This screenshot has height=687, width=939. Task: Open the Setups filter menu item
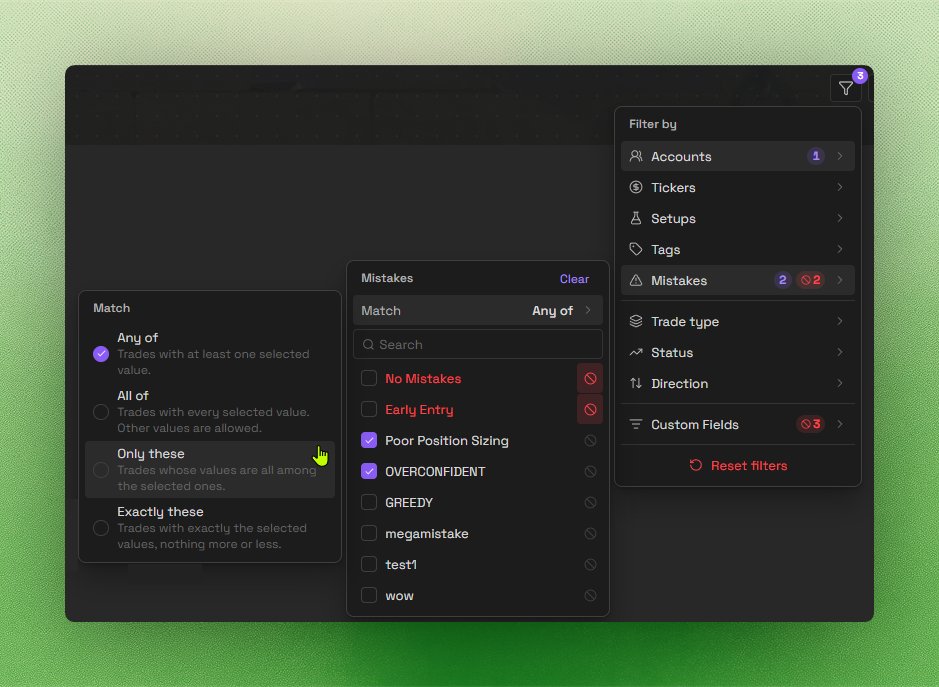[x=737, y=219]
